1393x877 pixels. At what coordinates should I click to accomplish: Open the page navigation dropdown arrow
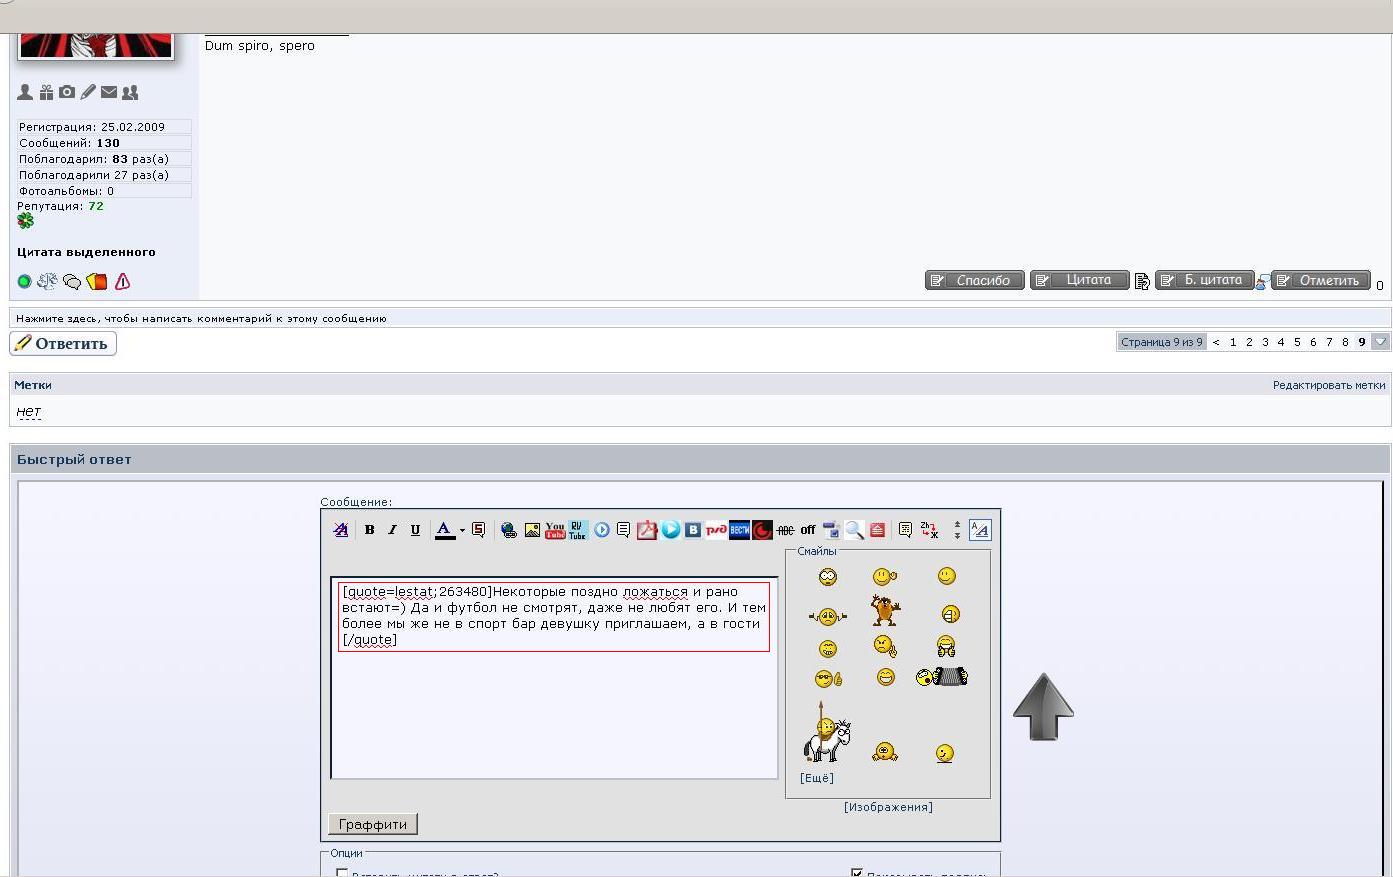pos(1381,342)
